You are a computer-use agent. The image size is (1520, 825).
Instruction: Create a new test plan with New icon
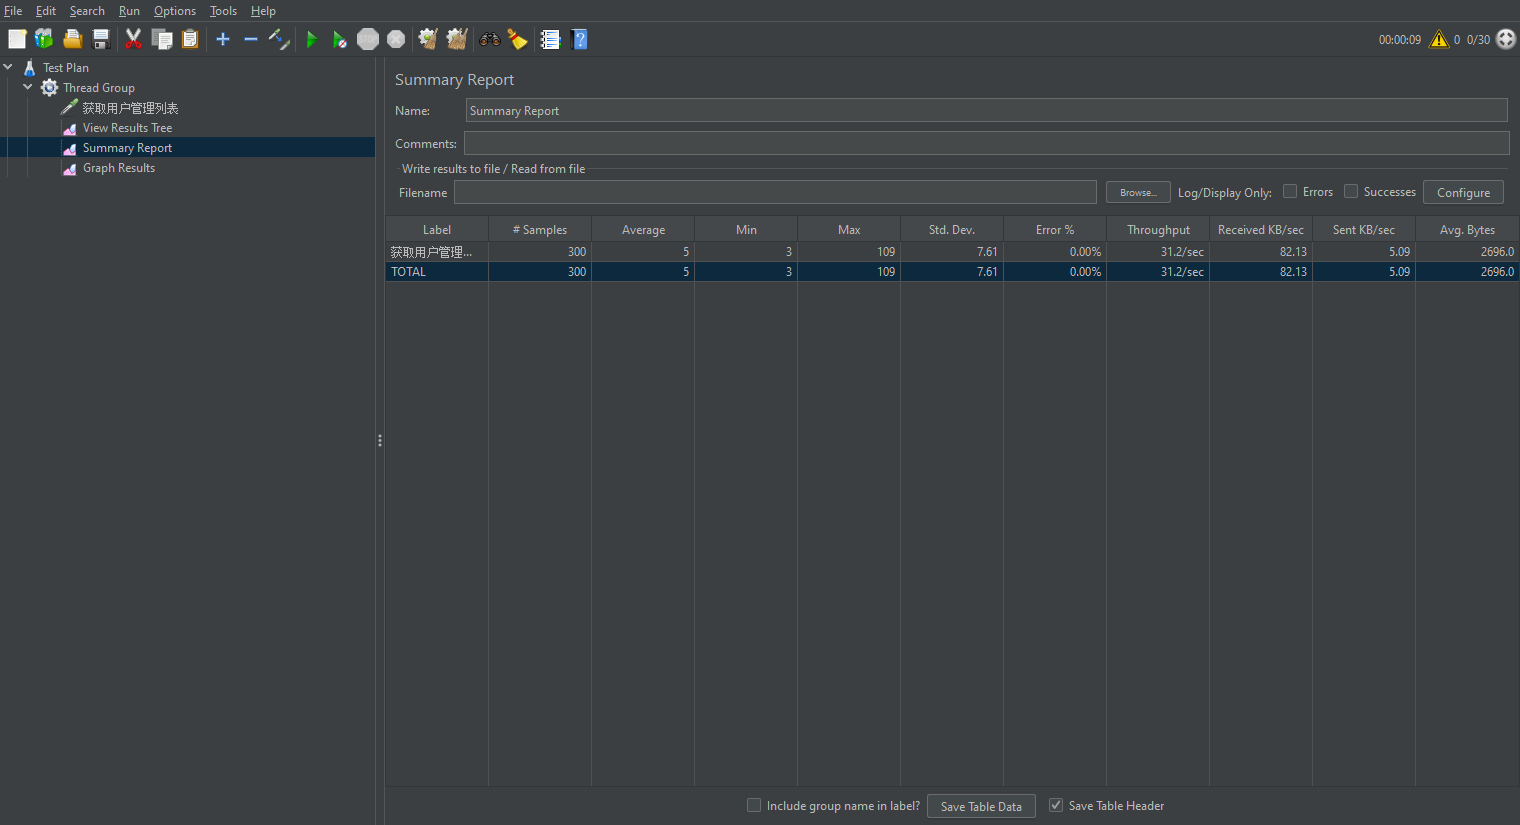click(x=17, y=39)
